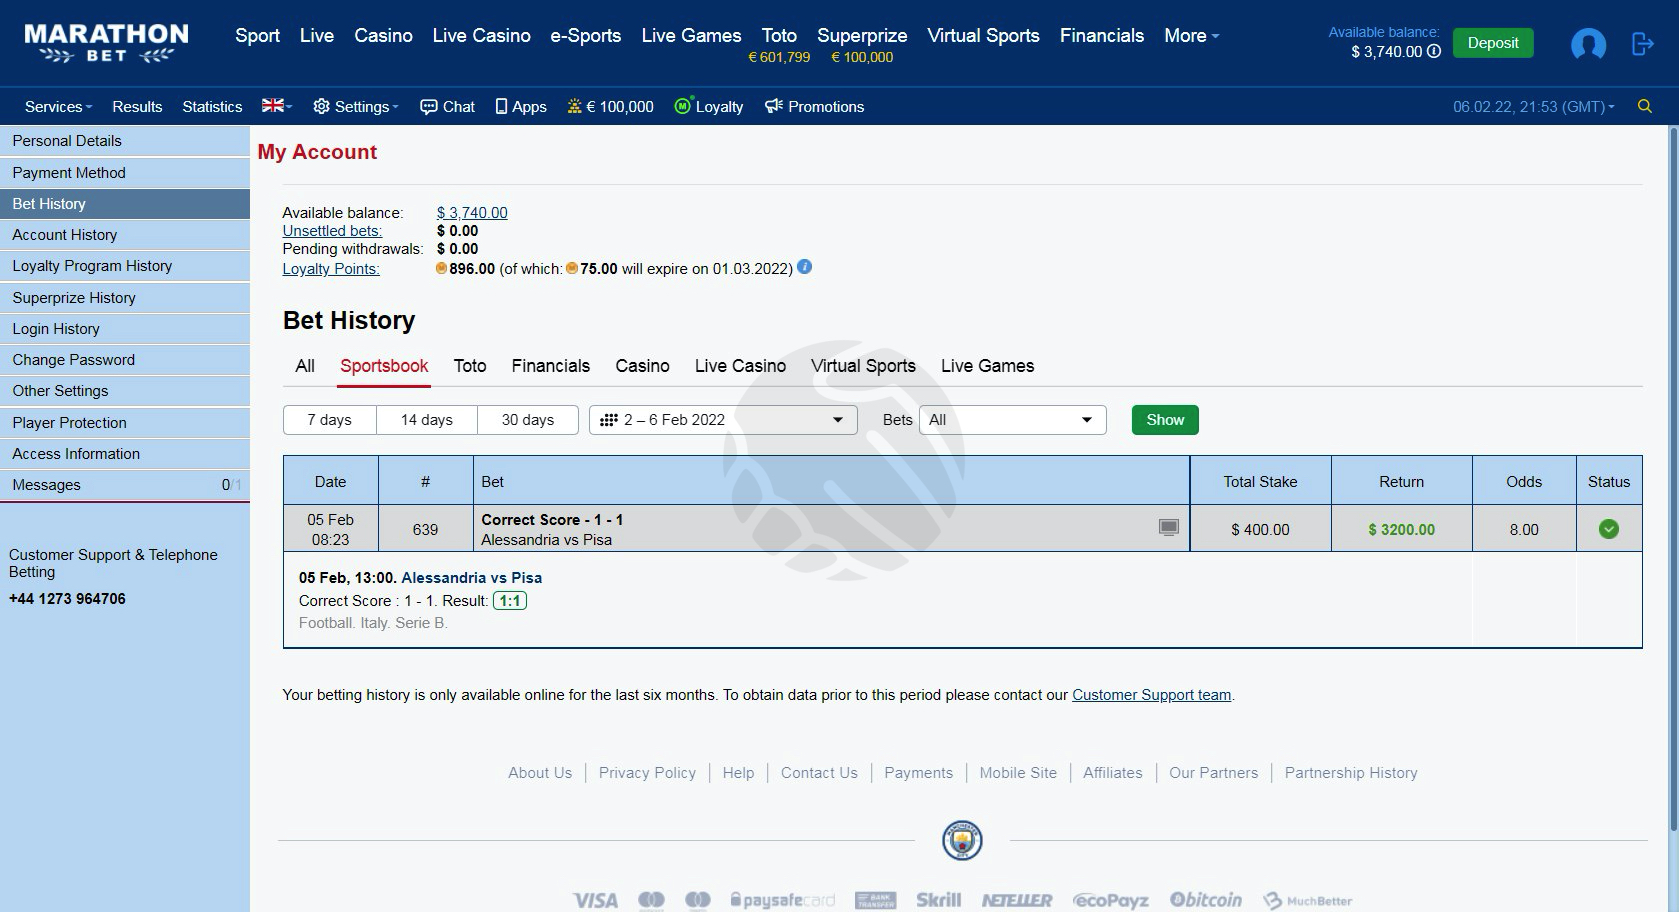This screenshot has width=1679, height=912.
Task: Open the Bets filter All dropdown
Action: pyautogui.click(x=1012, y=420)
